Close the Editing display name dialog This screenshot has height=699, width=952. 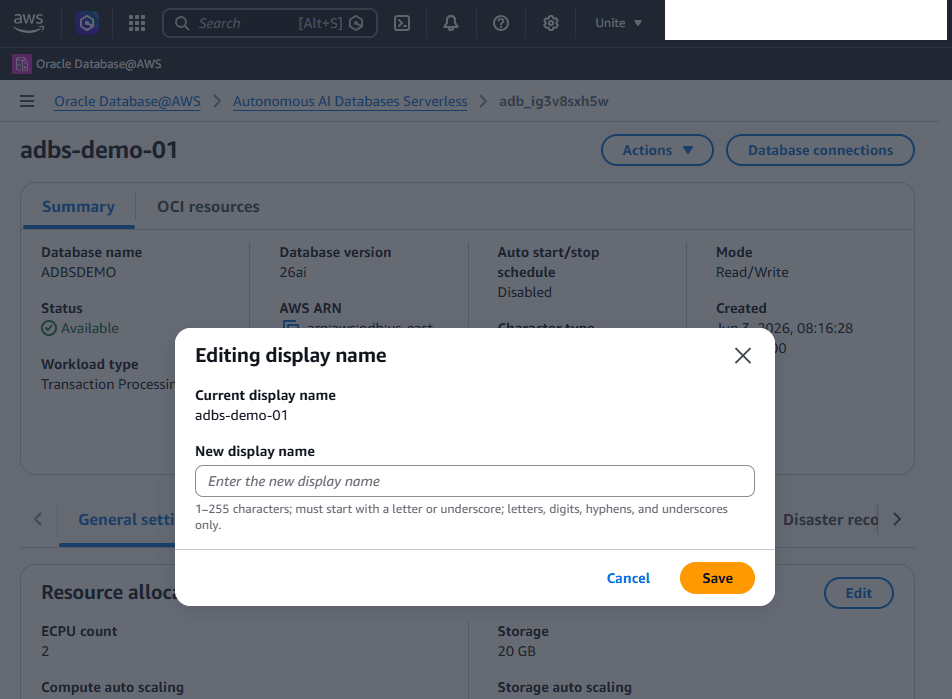[743, 355]
